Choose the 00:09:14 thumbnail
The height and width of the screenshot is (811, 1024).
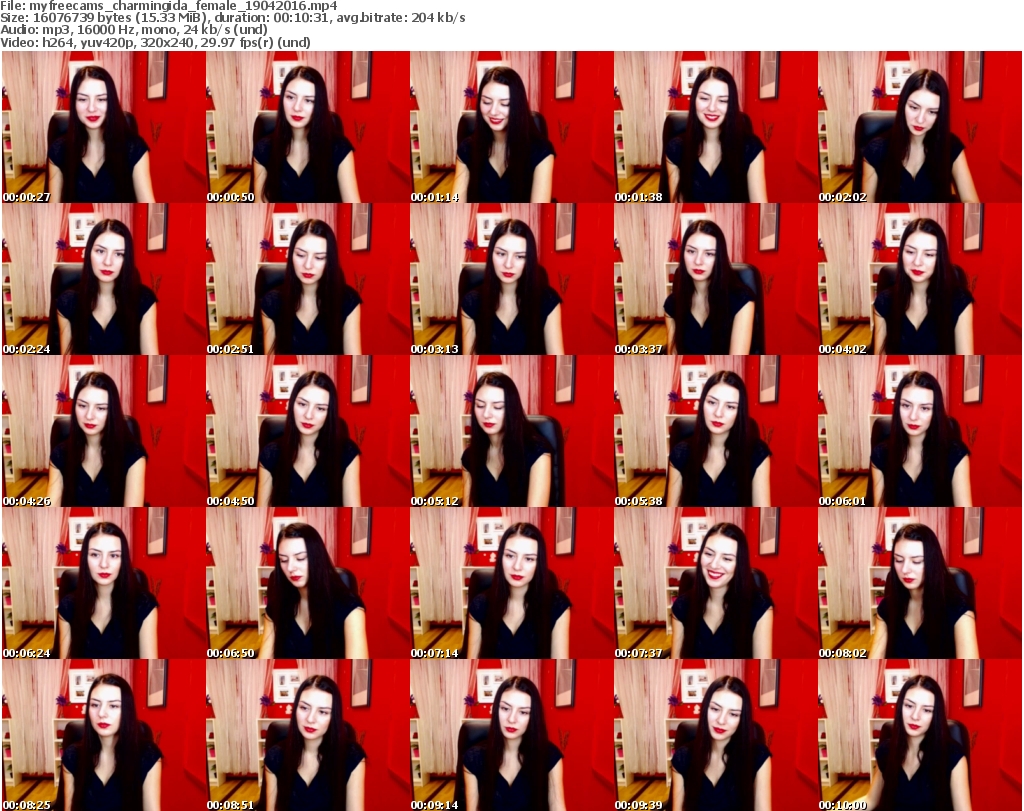point(511,735)
